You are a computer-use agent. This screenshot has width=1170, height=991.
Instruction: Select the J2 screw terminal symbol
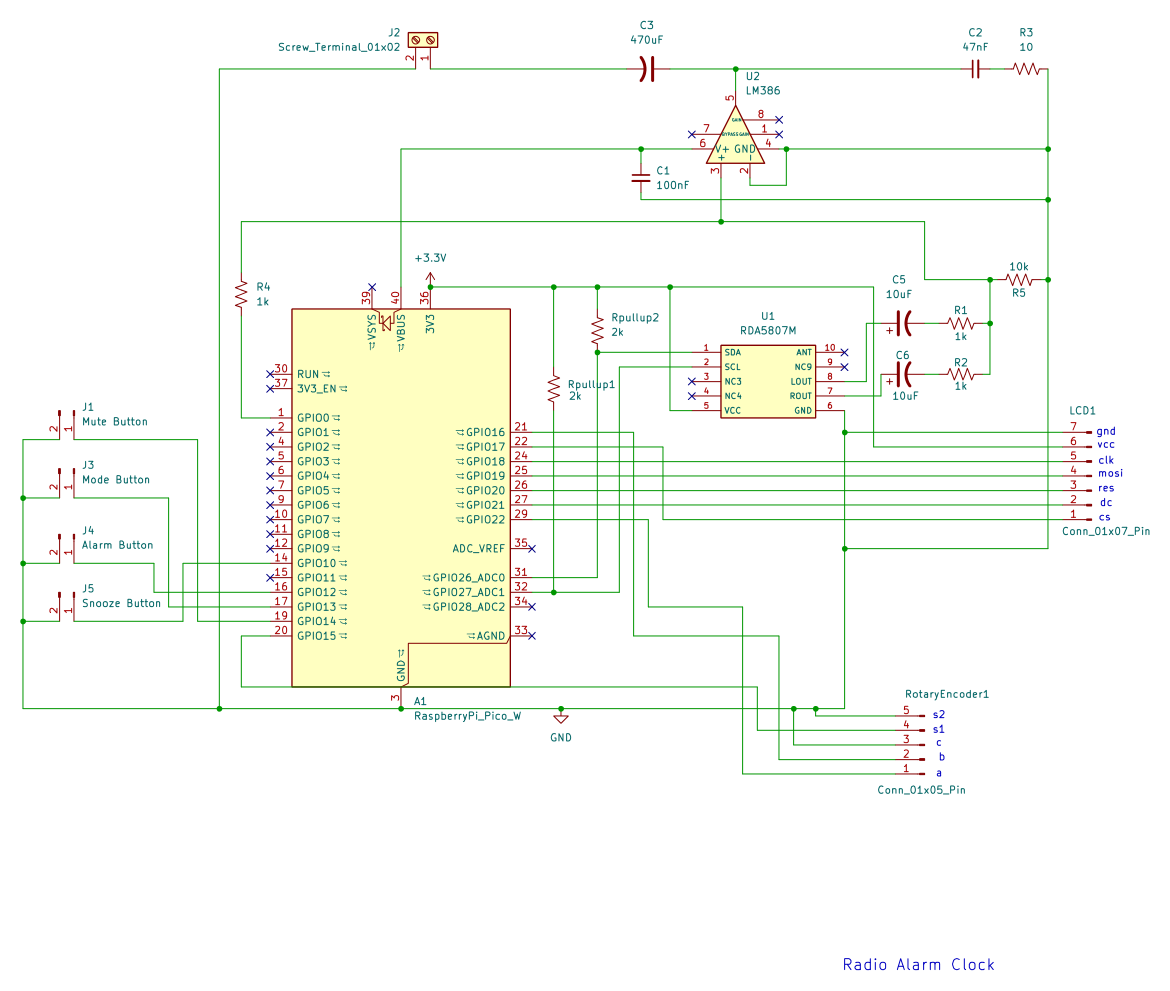tap(423, 40)
